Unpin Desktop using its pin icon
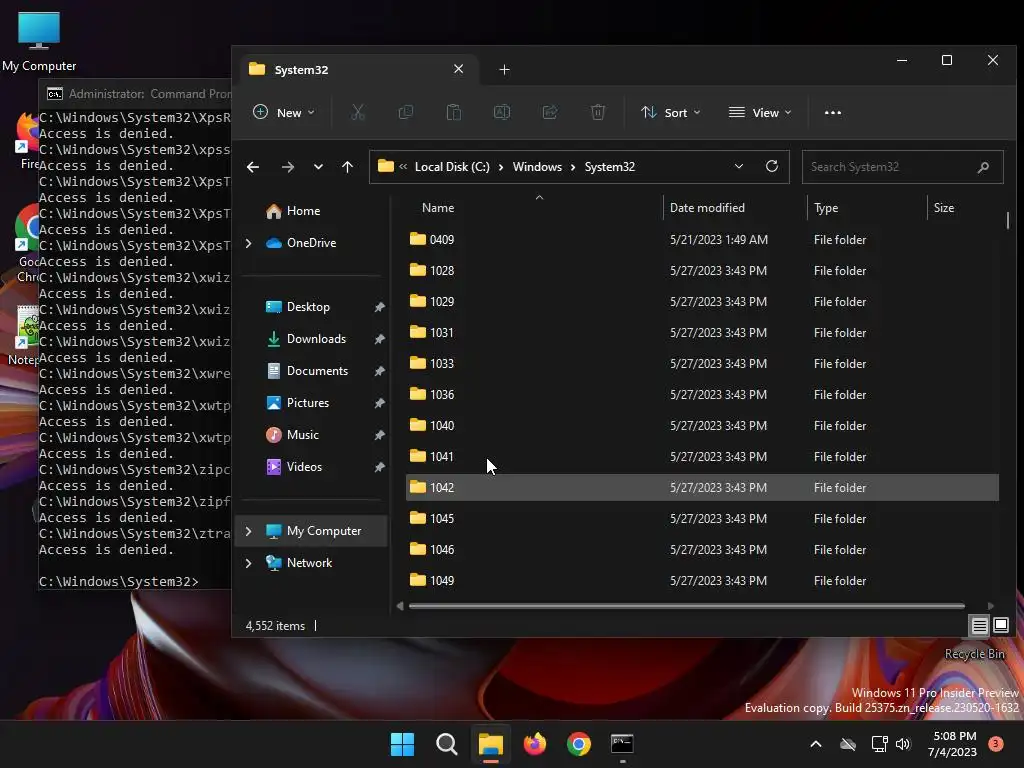This screenshot has height=768, width=1024. tap(379, 307)
